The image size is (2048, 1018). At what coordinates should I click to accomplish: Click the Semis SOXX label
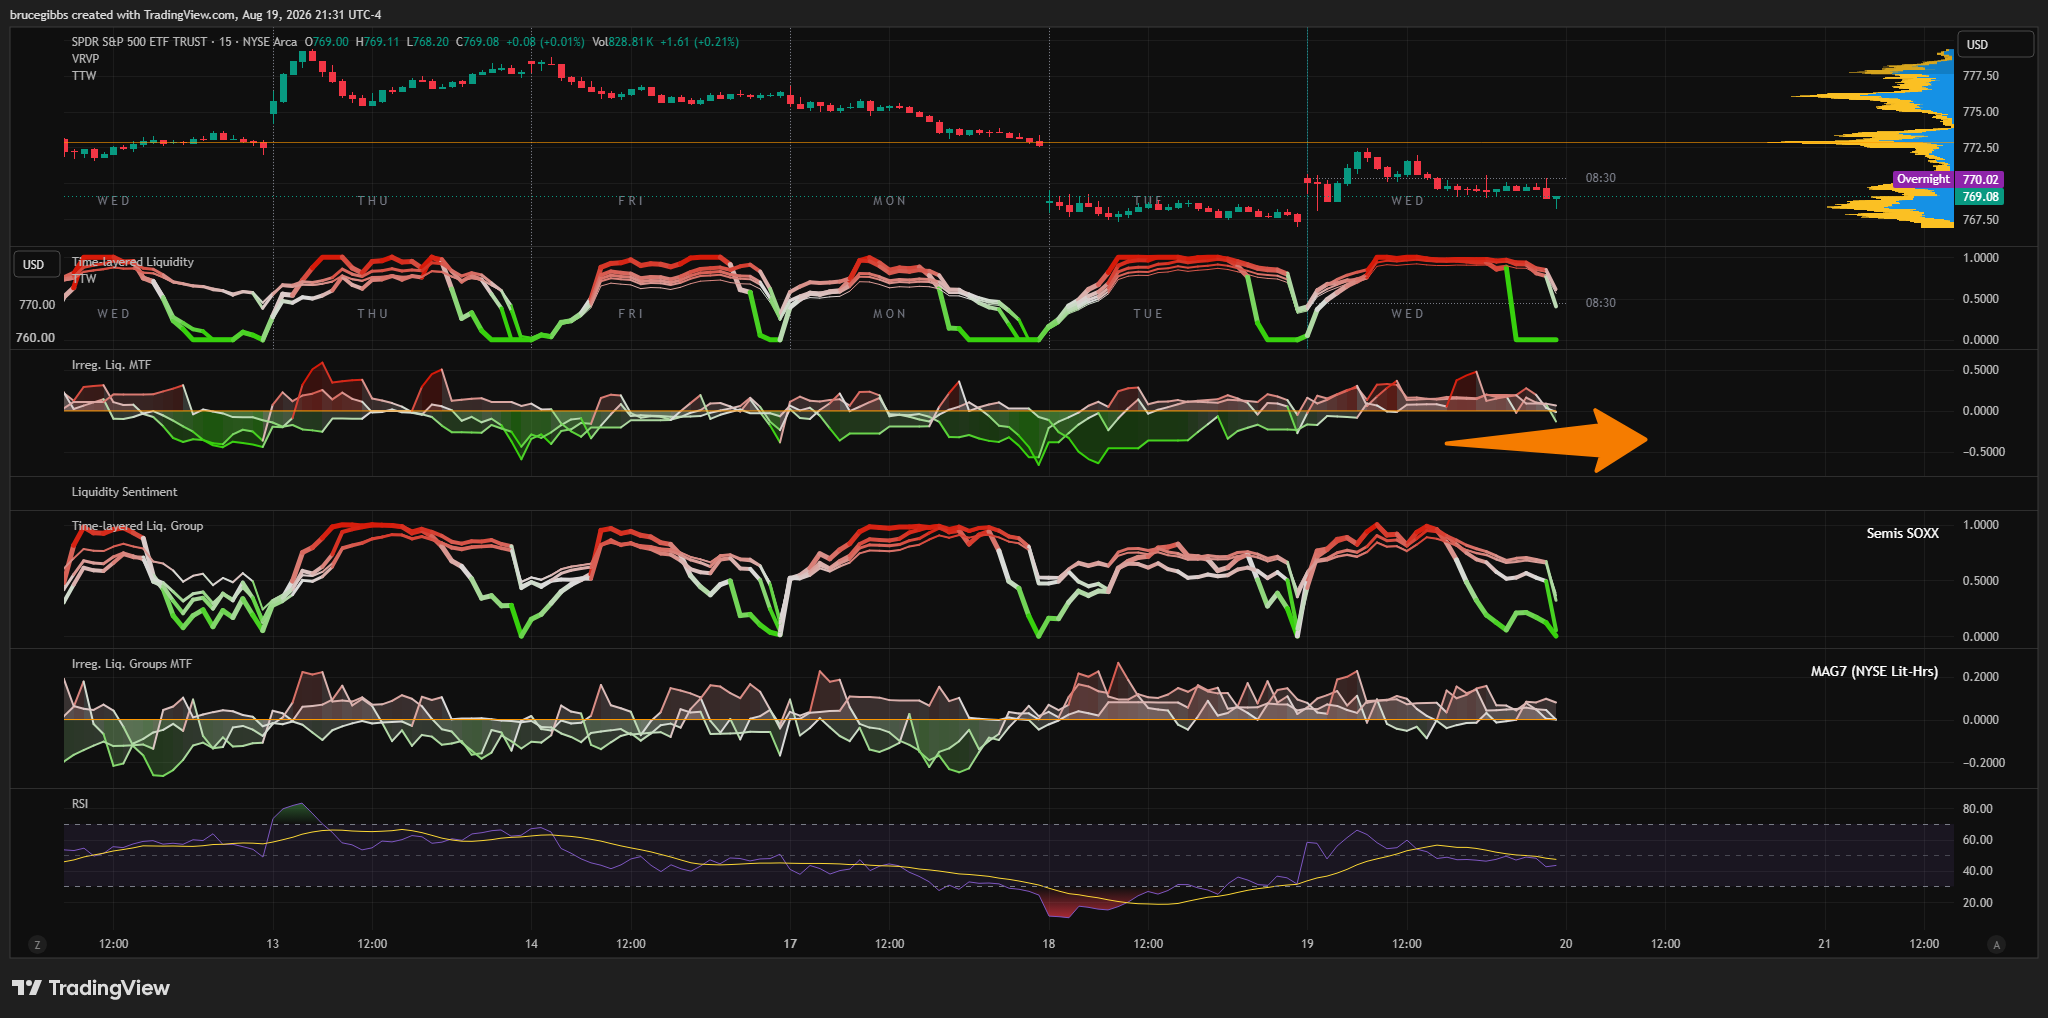click(x=1902, y=533)
